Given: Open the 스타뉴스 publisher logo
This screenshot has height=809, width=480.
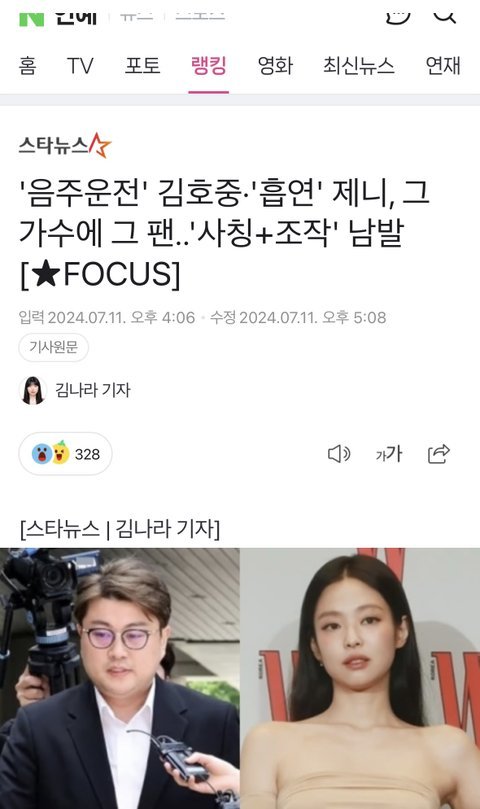Looking at the screenshot, I should (x=65, y=145).
